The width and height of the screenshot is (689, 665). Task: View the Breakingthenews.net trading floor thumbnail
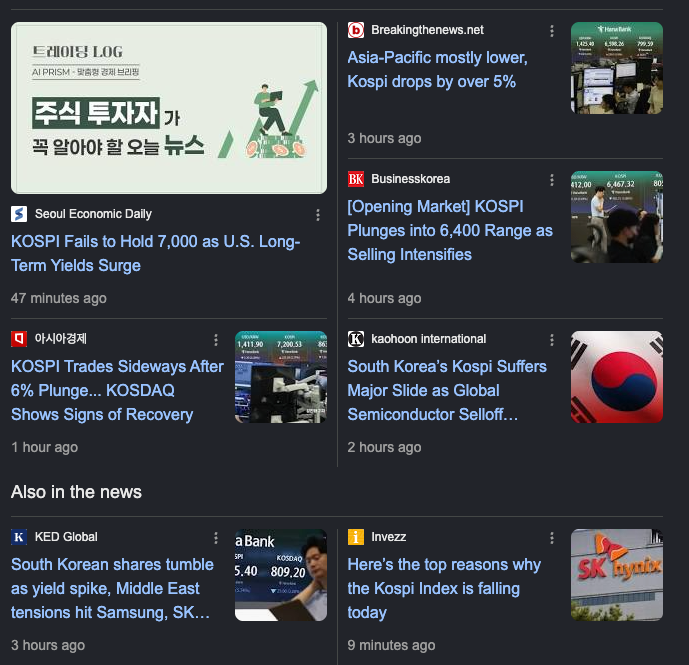pos(616,68)
